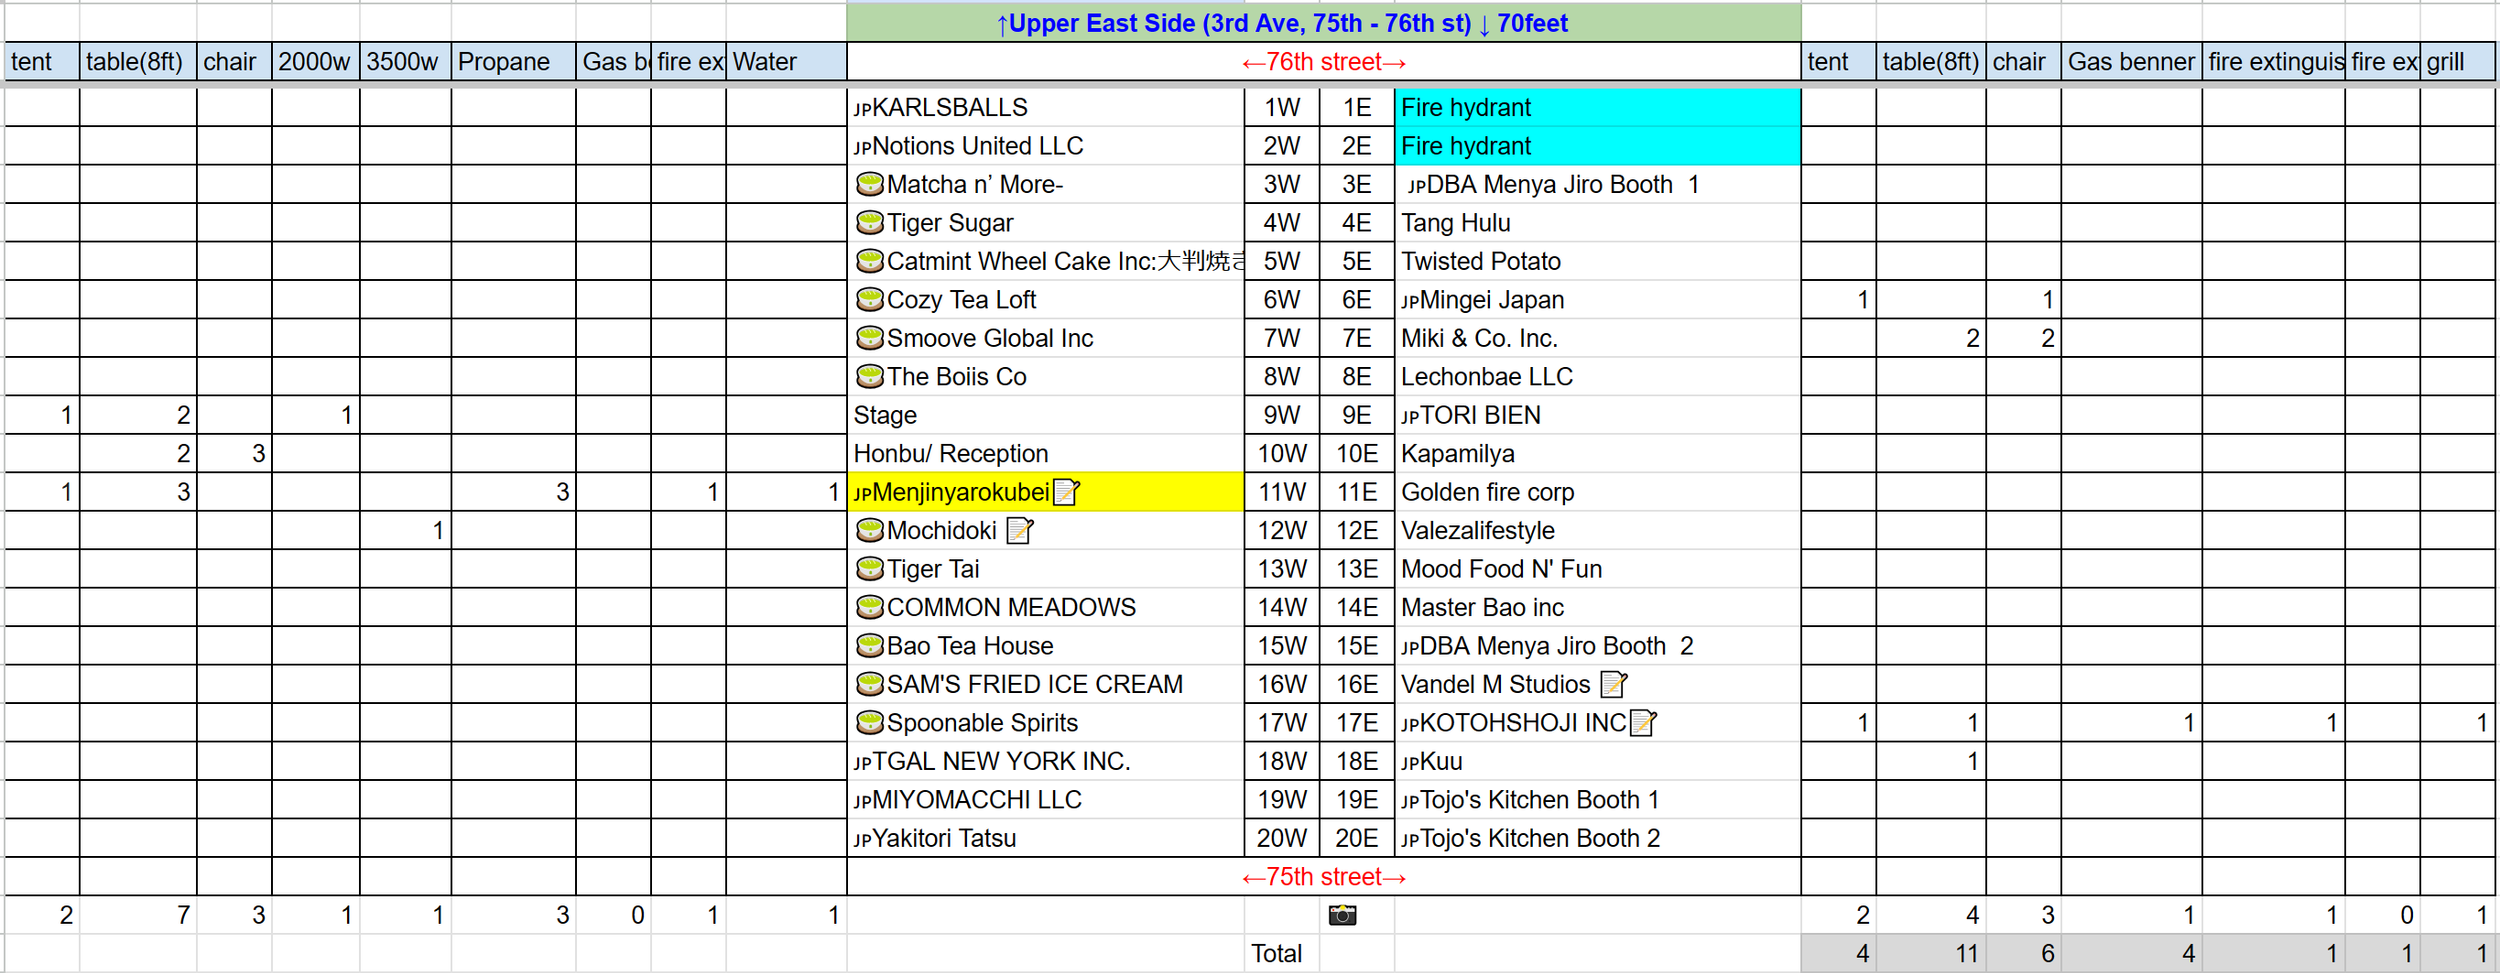Click the tea cup icon for SAM'S FRIED ICE CREAM
Viewport: 2500px width, 973px height.
[x=870, y=684]
